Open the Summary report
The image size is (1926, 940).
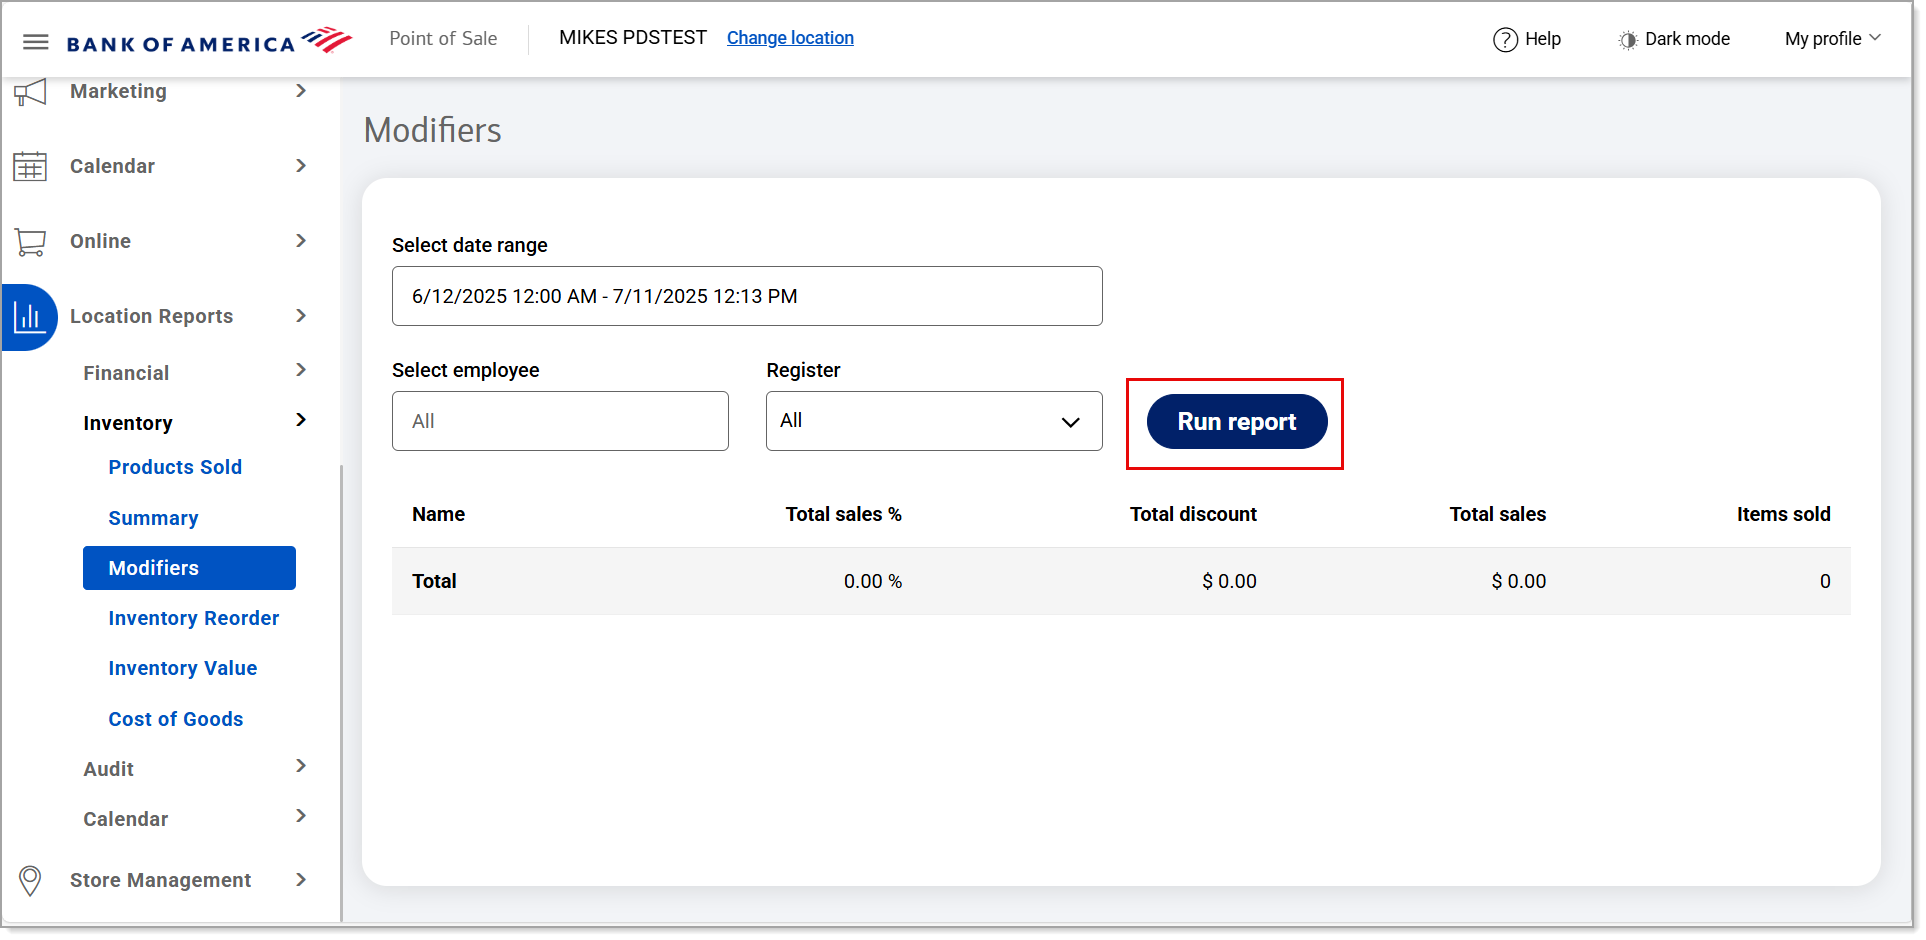click(x=153, y=518)
